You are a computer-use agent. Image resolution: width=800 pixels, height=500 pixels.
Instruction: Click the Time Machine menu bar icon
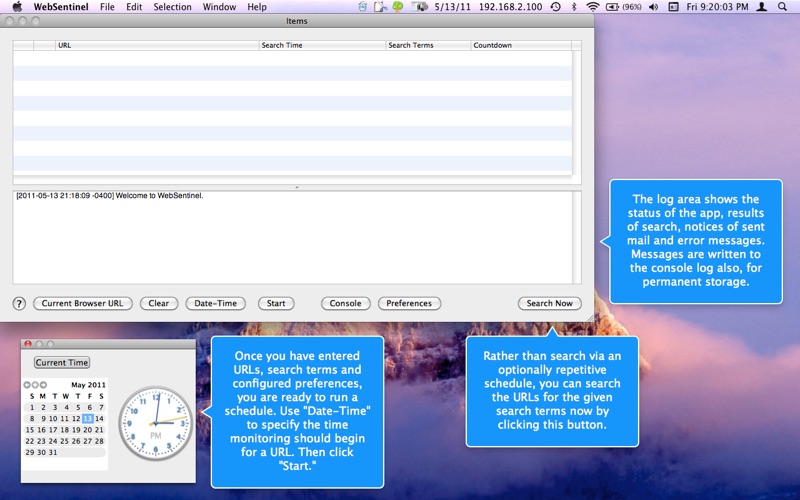(556, 7)
